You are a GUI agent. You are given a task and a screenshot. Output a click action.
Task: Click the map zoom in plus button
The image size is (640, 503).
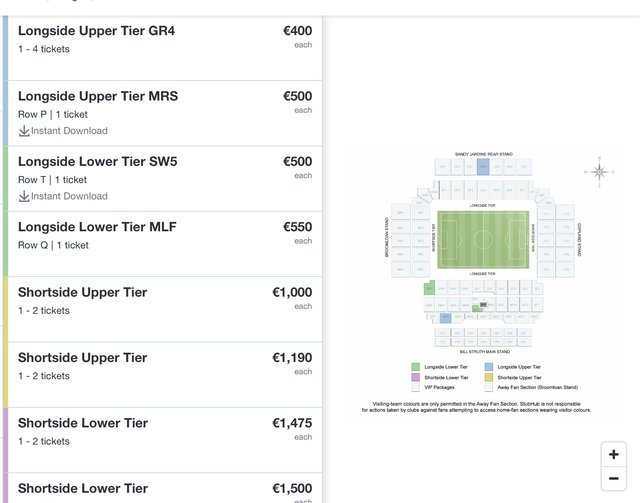[613, 454]
